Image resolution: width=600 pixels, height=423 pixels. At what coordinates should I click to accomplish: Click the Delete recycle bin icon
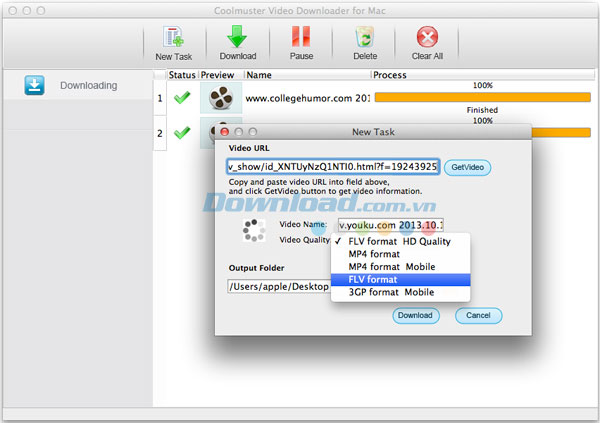click(365, 37)
